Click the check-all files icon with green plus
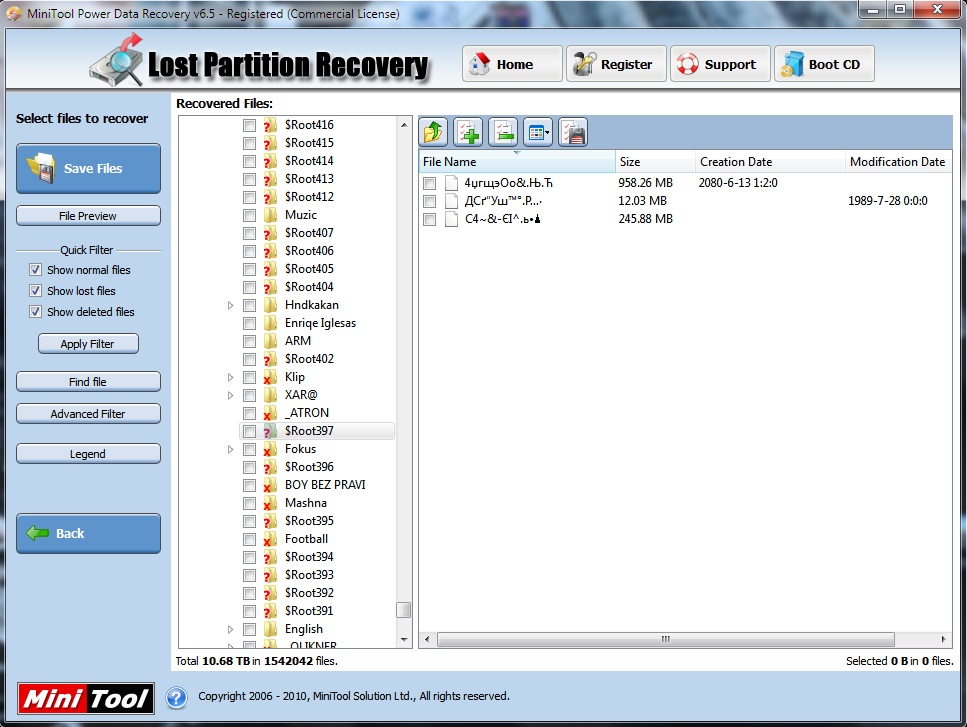 pos(469,132)
